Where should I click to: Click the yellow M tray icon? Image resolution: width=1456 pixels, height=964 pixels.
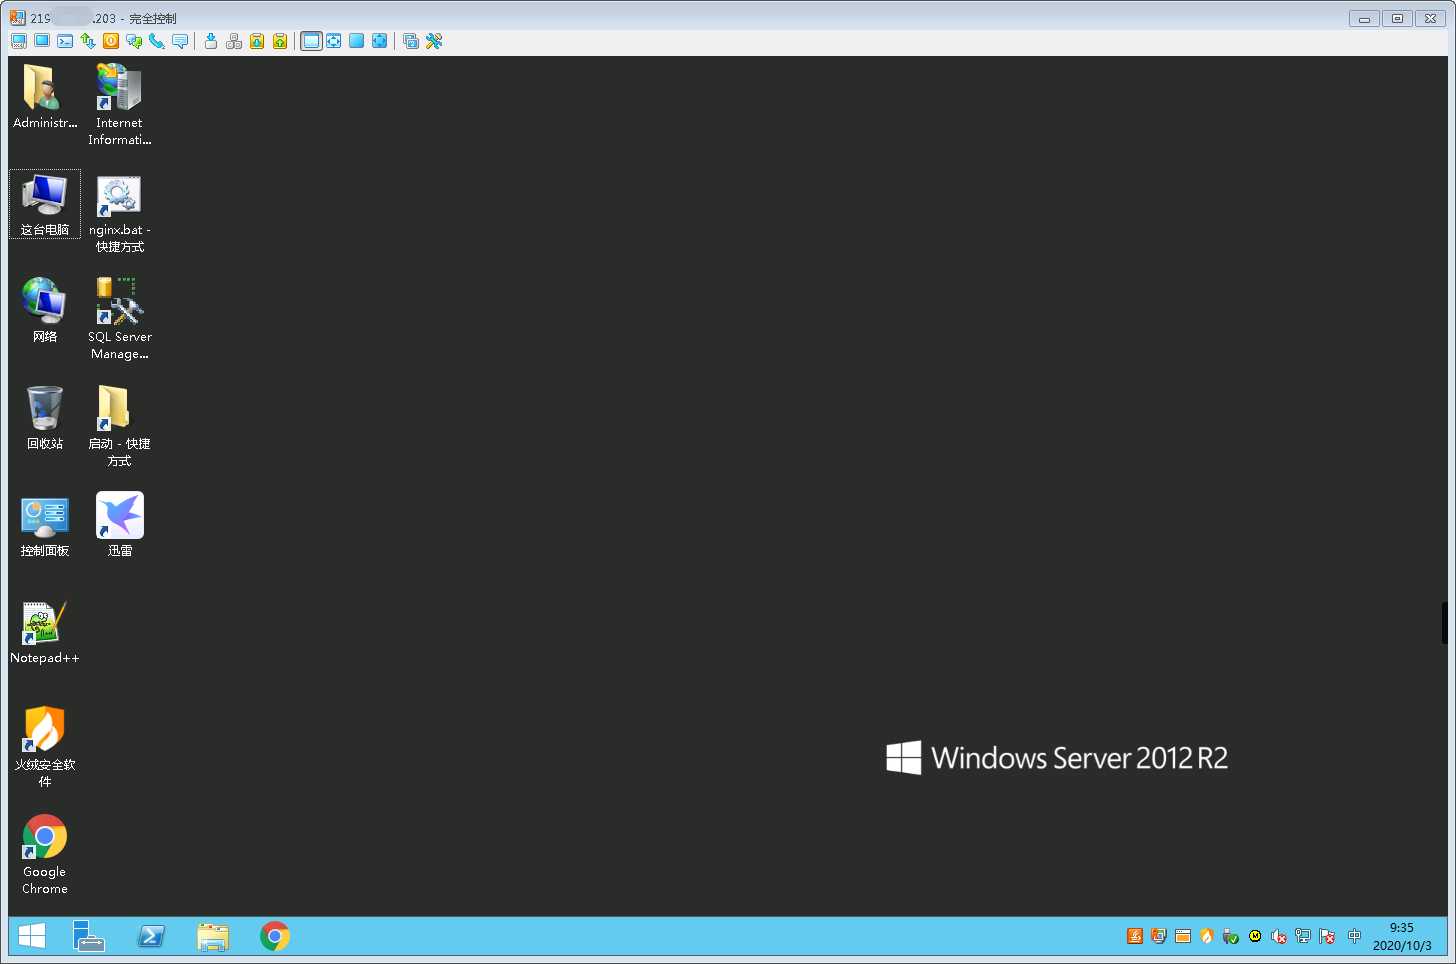point(1255,936)
